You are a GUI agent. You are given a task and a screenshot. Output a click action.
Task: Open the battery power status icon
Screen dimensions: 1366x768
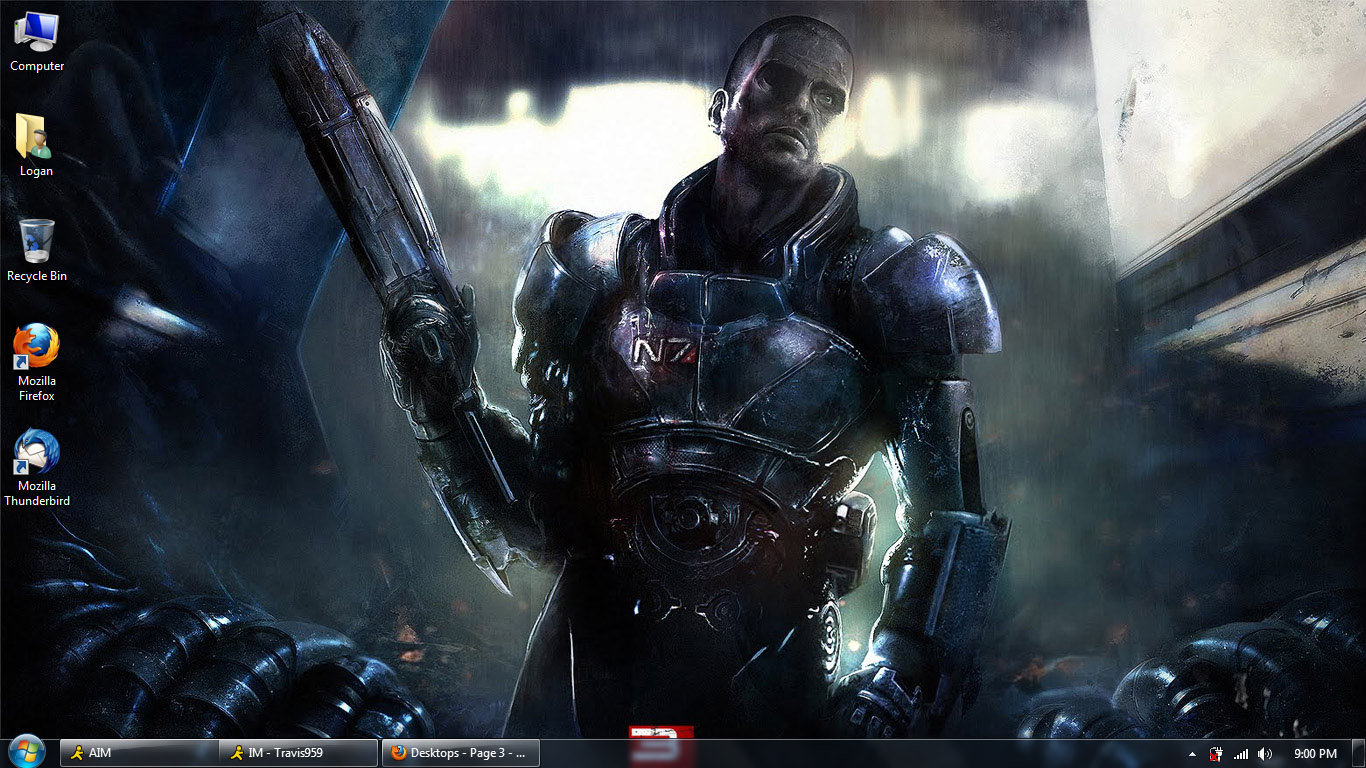(x=1217, y=754)
